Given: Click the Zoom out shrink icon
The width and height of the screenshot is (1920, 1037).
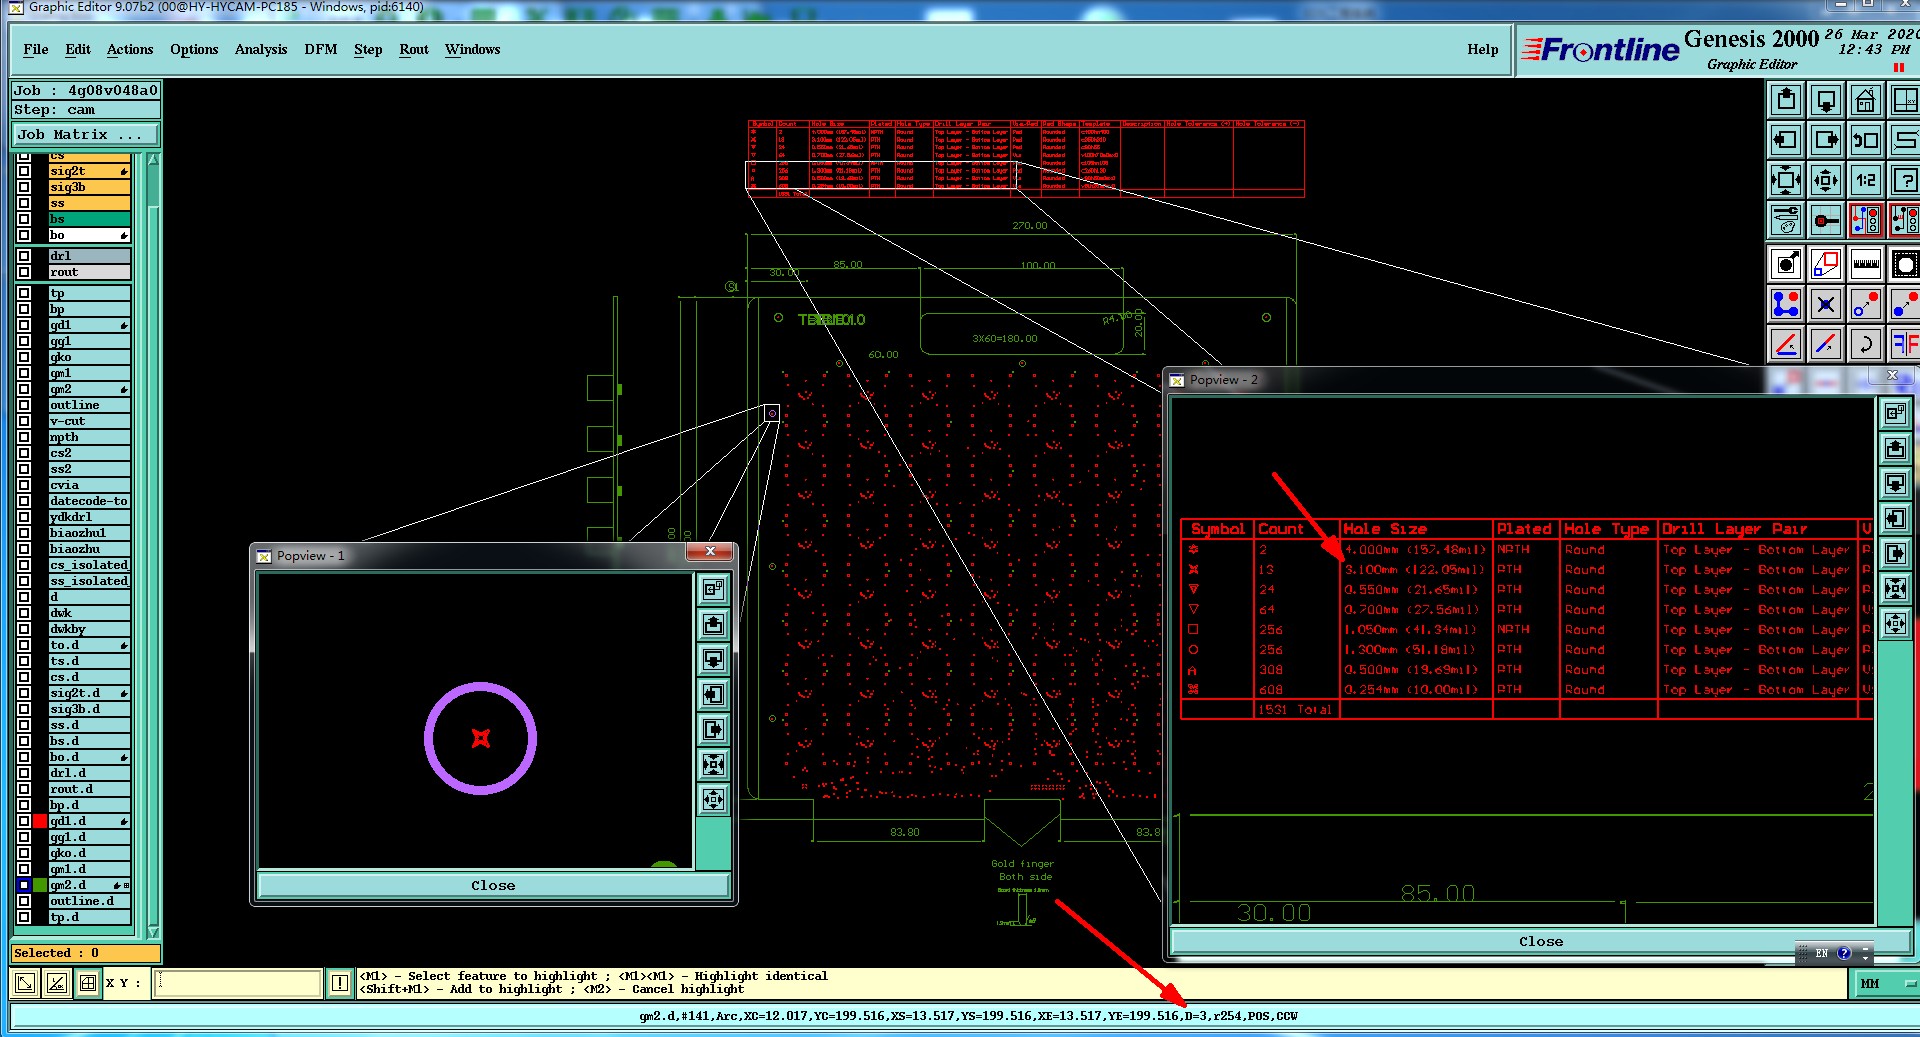Looking at the screenshot, I should (1826, 180).
